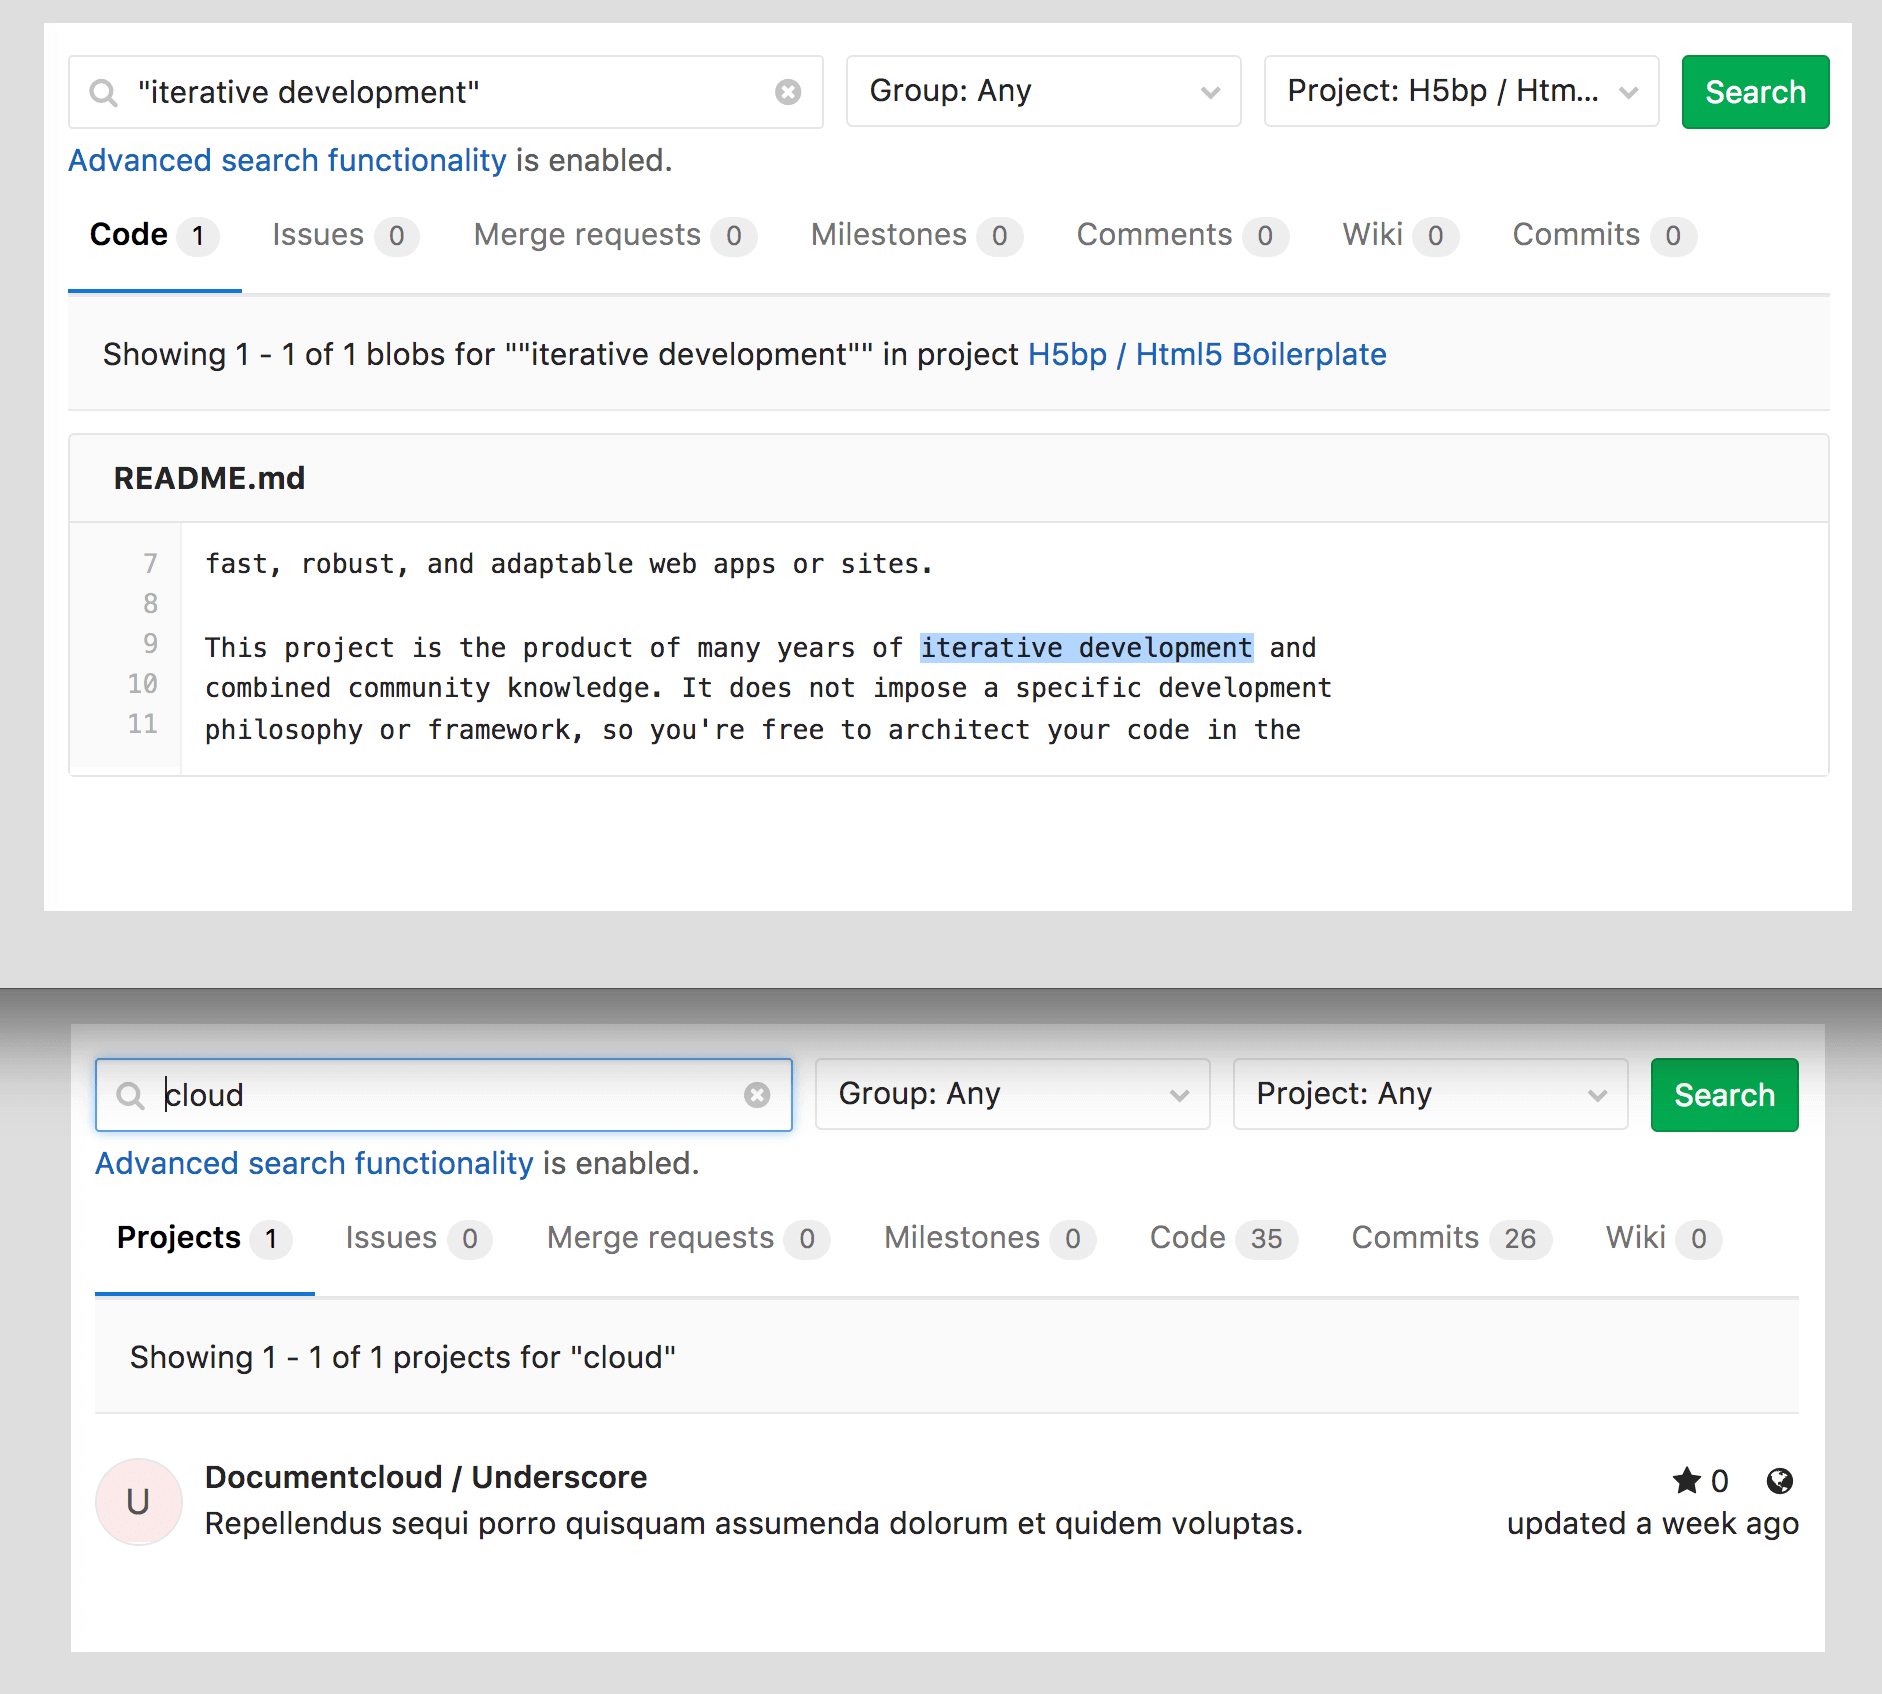Click the public visibility globe on Underscore project
The height and width of the screenshot is (1694, 1882).
pos(1780,1481)
